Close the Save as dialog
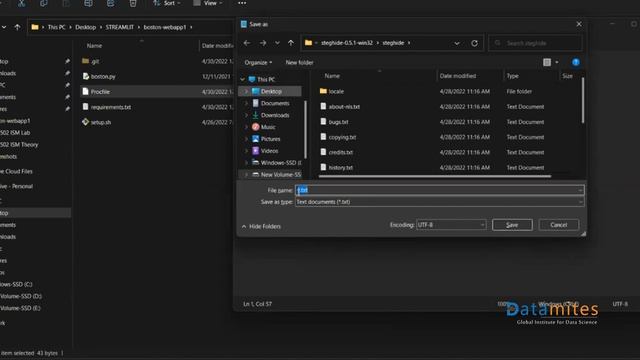The width and height of the screenshot is (640, 360). (x=579, y=24)
